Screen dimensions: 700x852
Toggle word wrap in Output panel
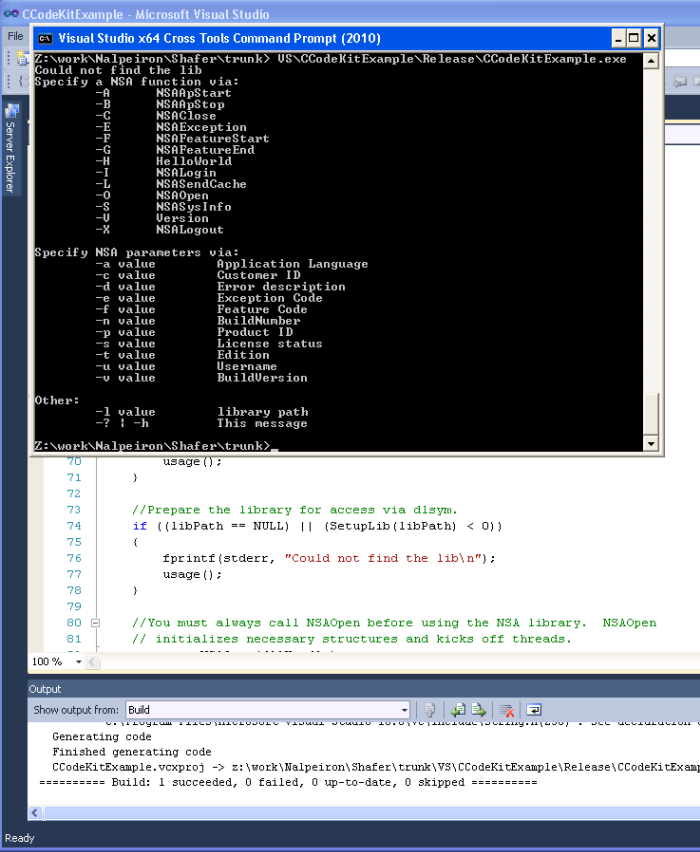534,710
